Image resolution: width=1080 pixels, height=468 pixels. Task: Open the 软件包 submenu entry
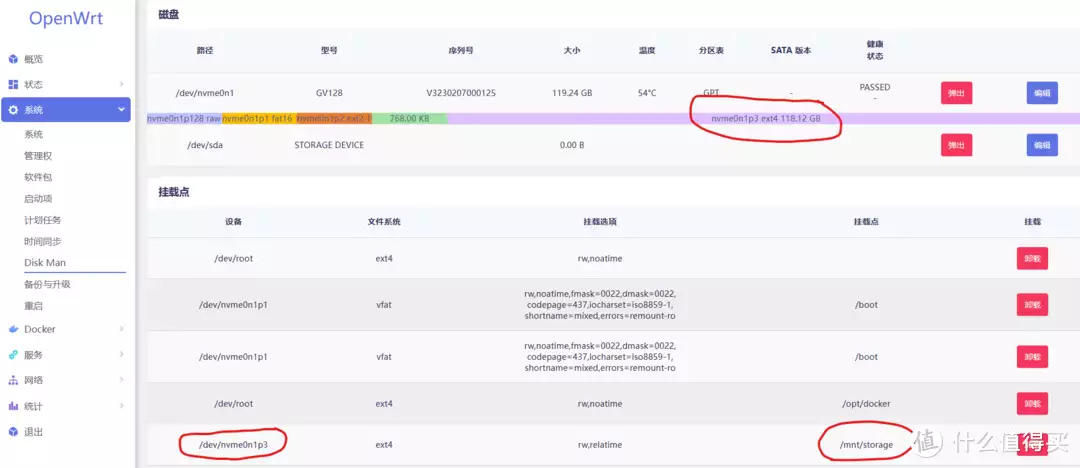point(38,177)
